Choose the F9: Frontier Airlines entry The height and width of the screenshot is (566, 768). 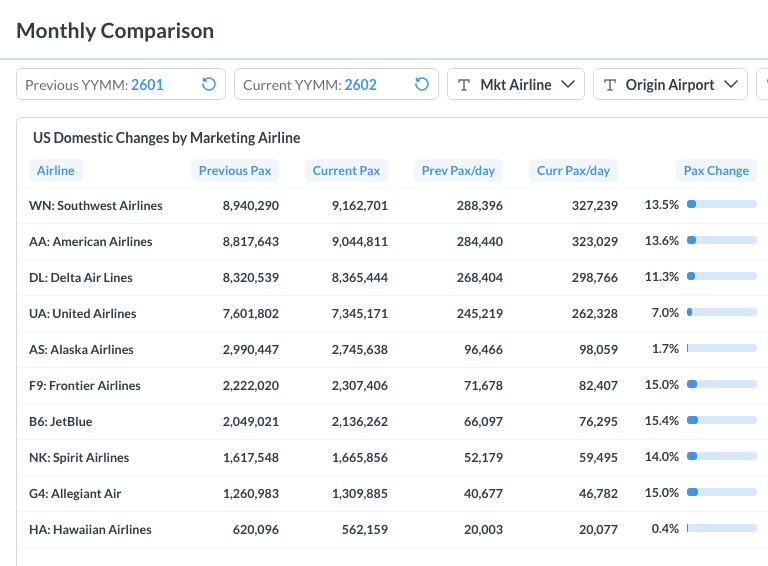[85, 386]
